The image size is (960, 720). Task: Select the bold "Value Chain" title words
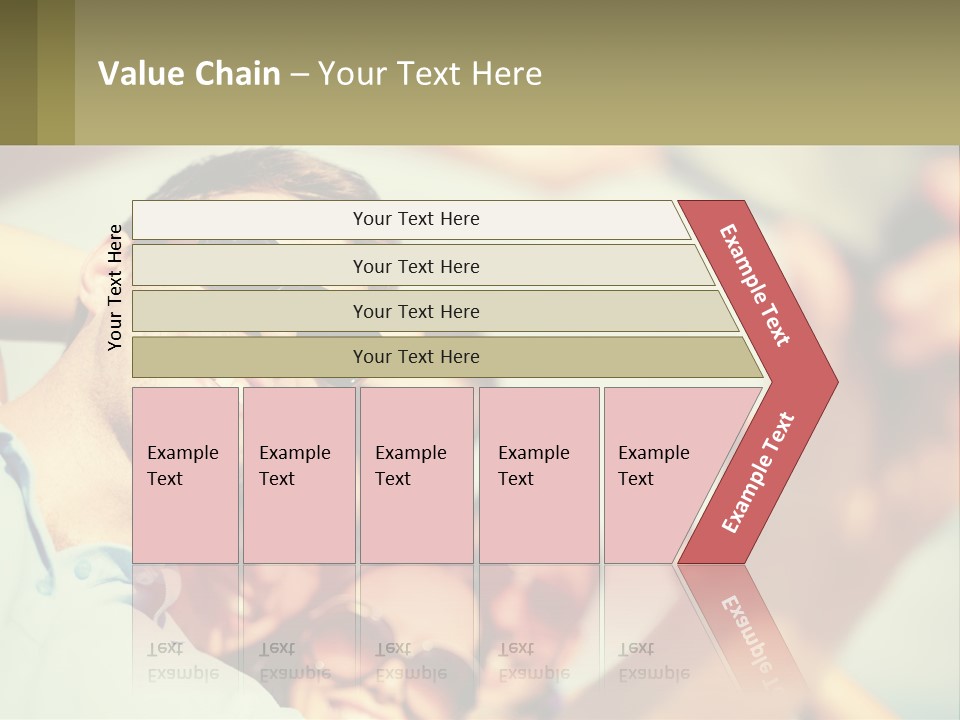tap(189, 74)
